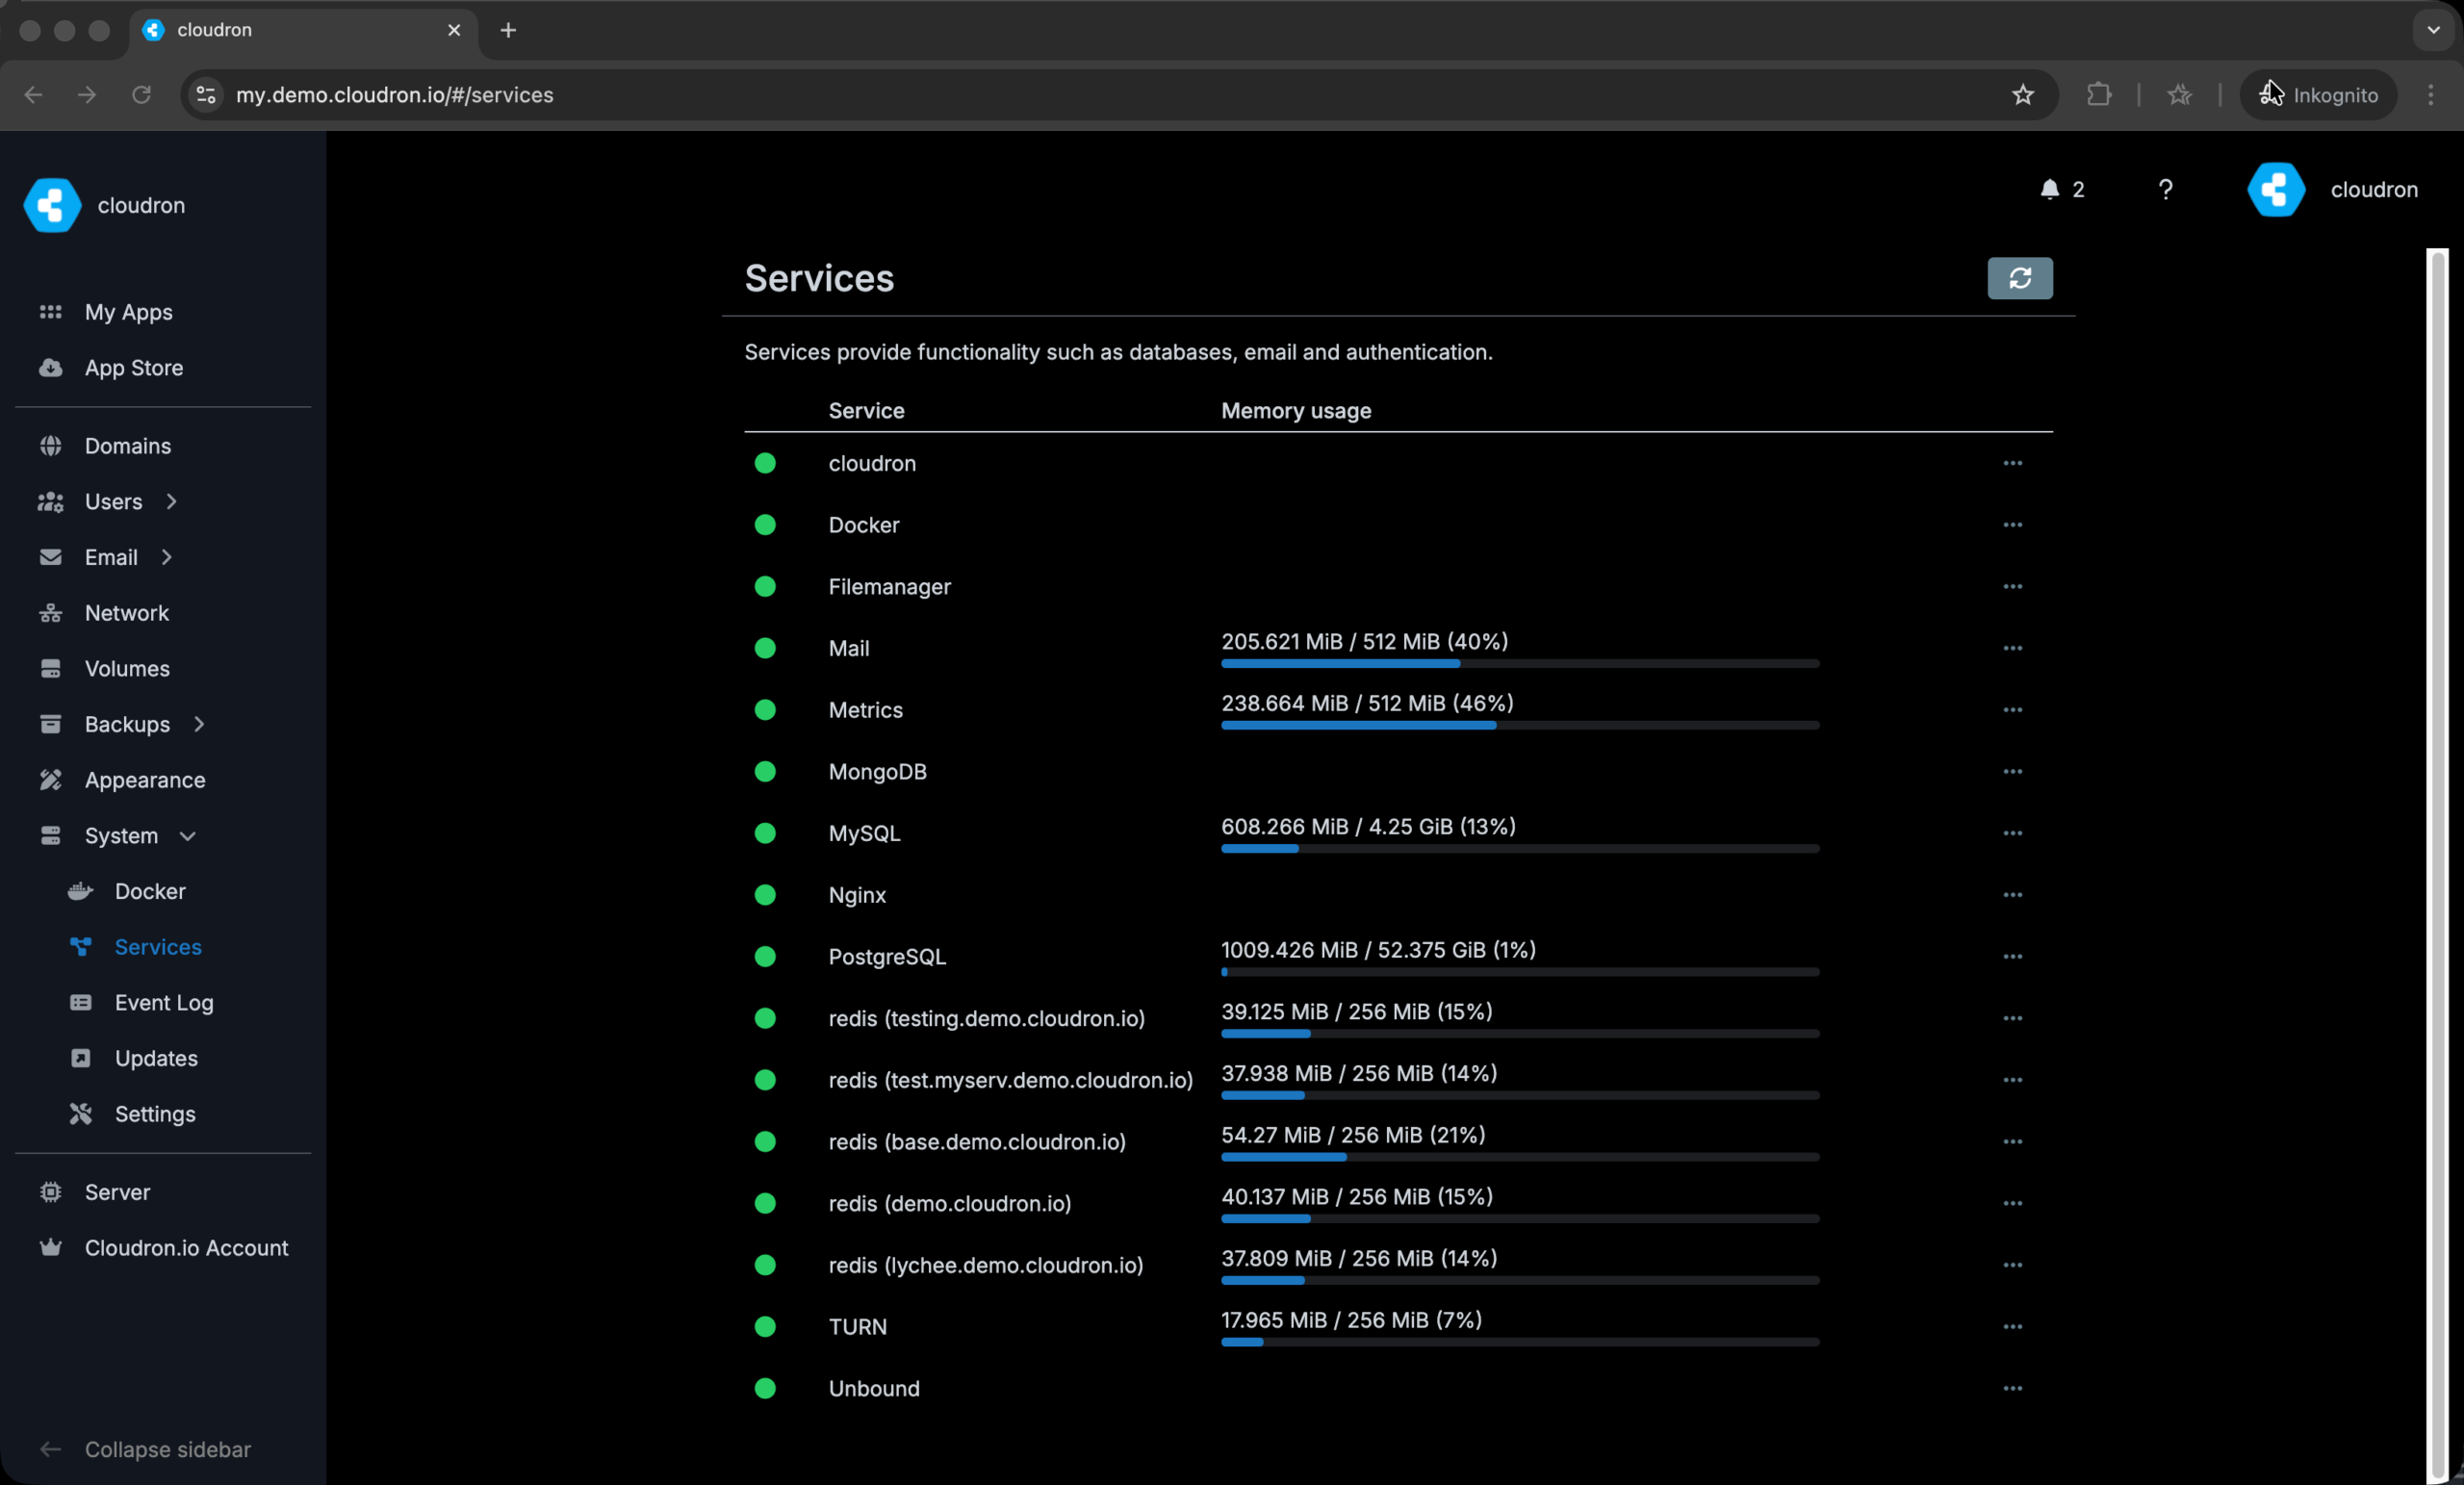Navigate to Network settings
The image size is (2464, 1485).
[127, 613]
